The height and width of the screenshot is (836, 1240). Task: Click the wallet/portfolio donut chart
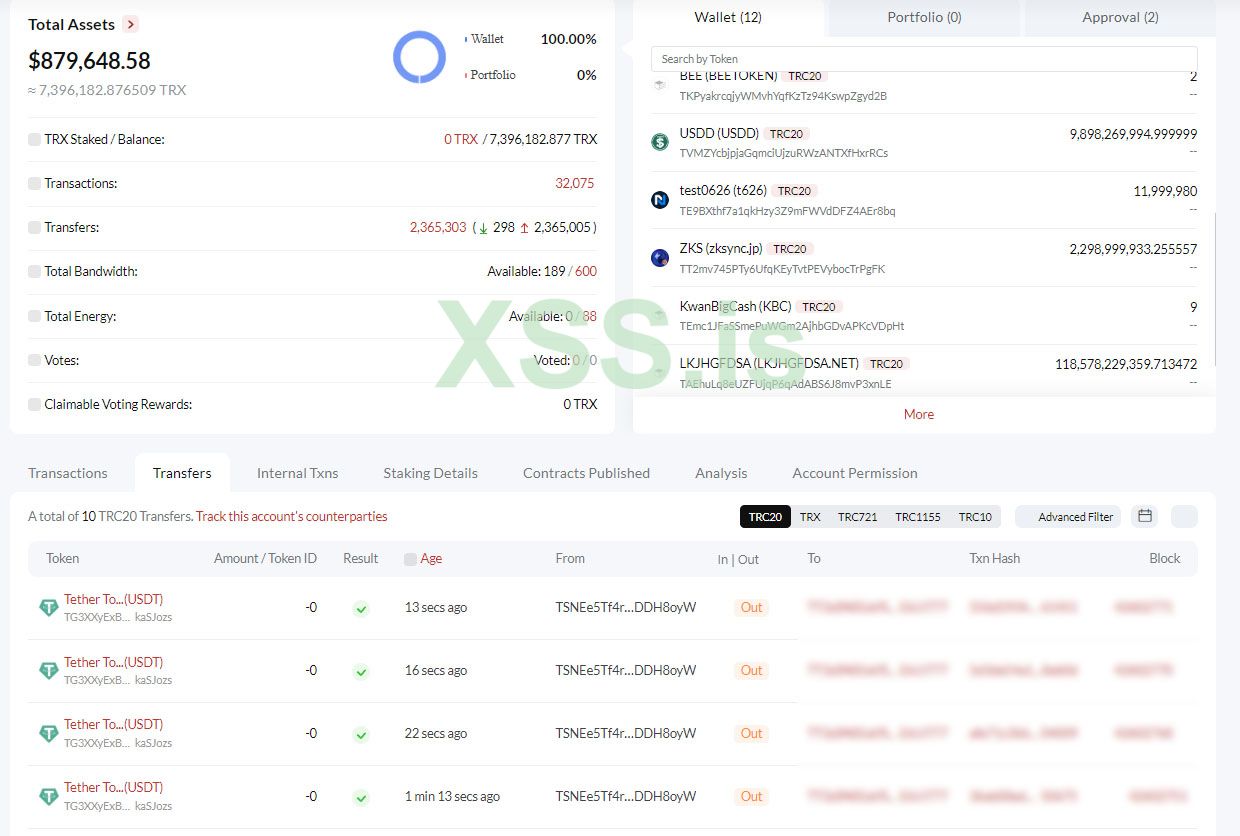(419, 57)
